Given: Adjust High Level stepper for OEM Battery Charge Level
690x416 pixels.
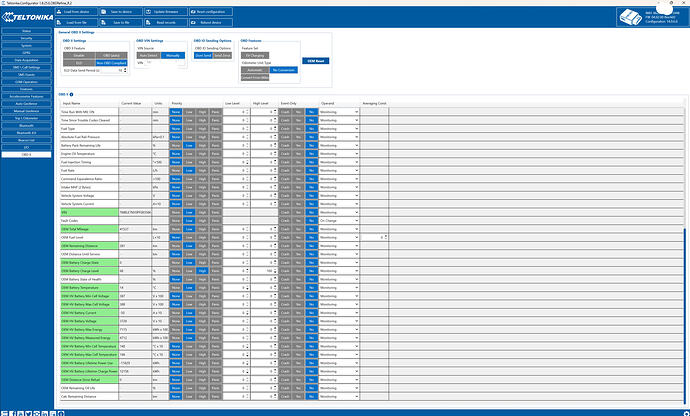Looking at the screenshot, I should point(275,271).
